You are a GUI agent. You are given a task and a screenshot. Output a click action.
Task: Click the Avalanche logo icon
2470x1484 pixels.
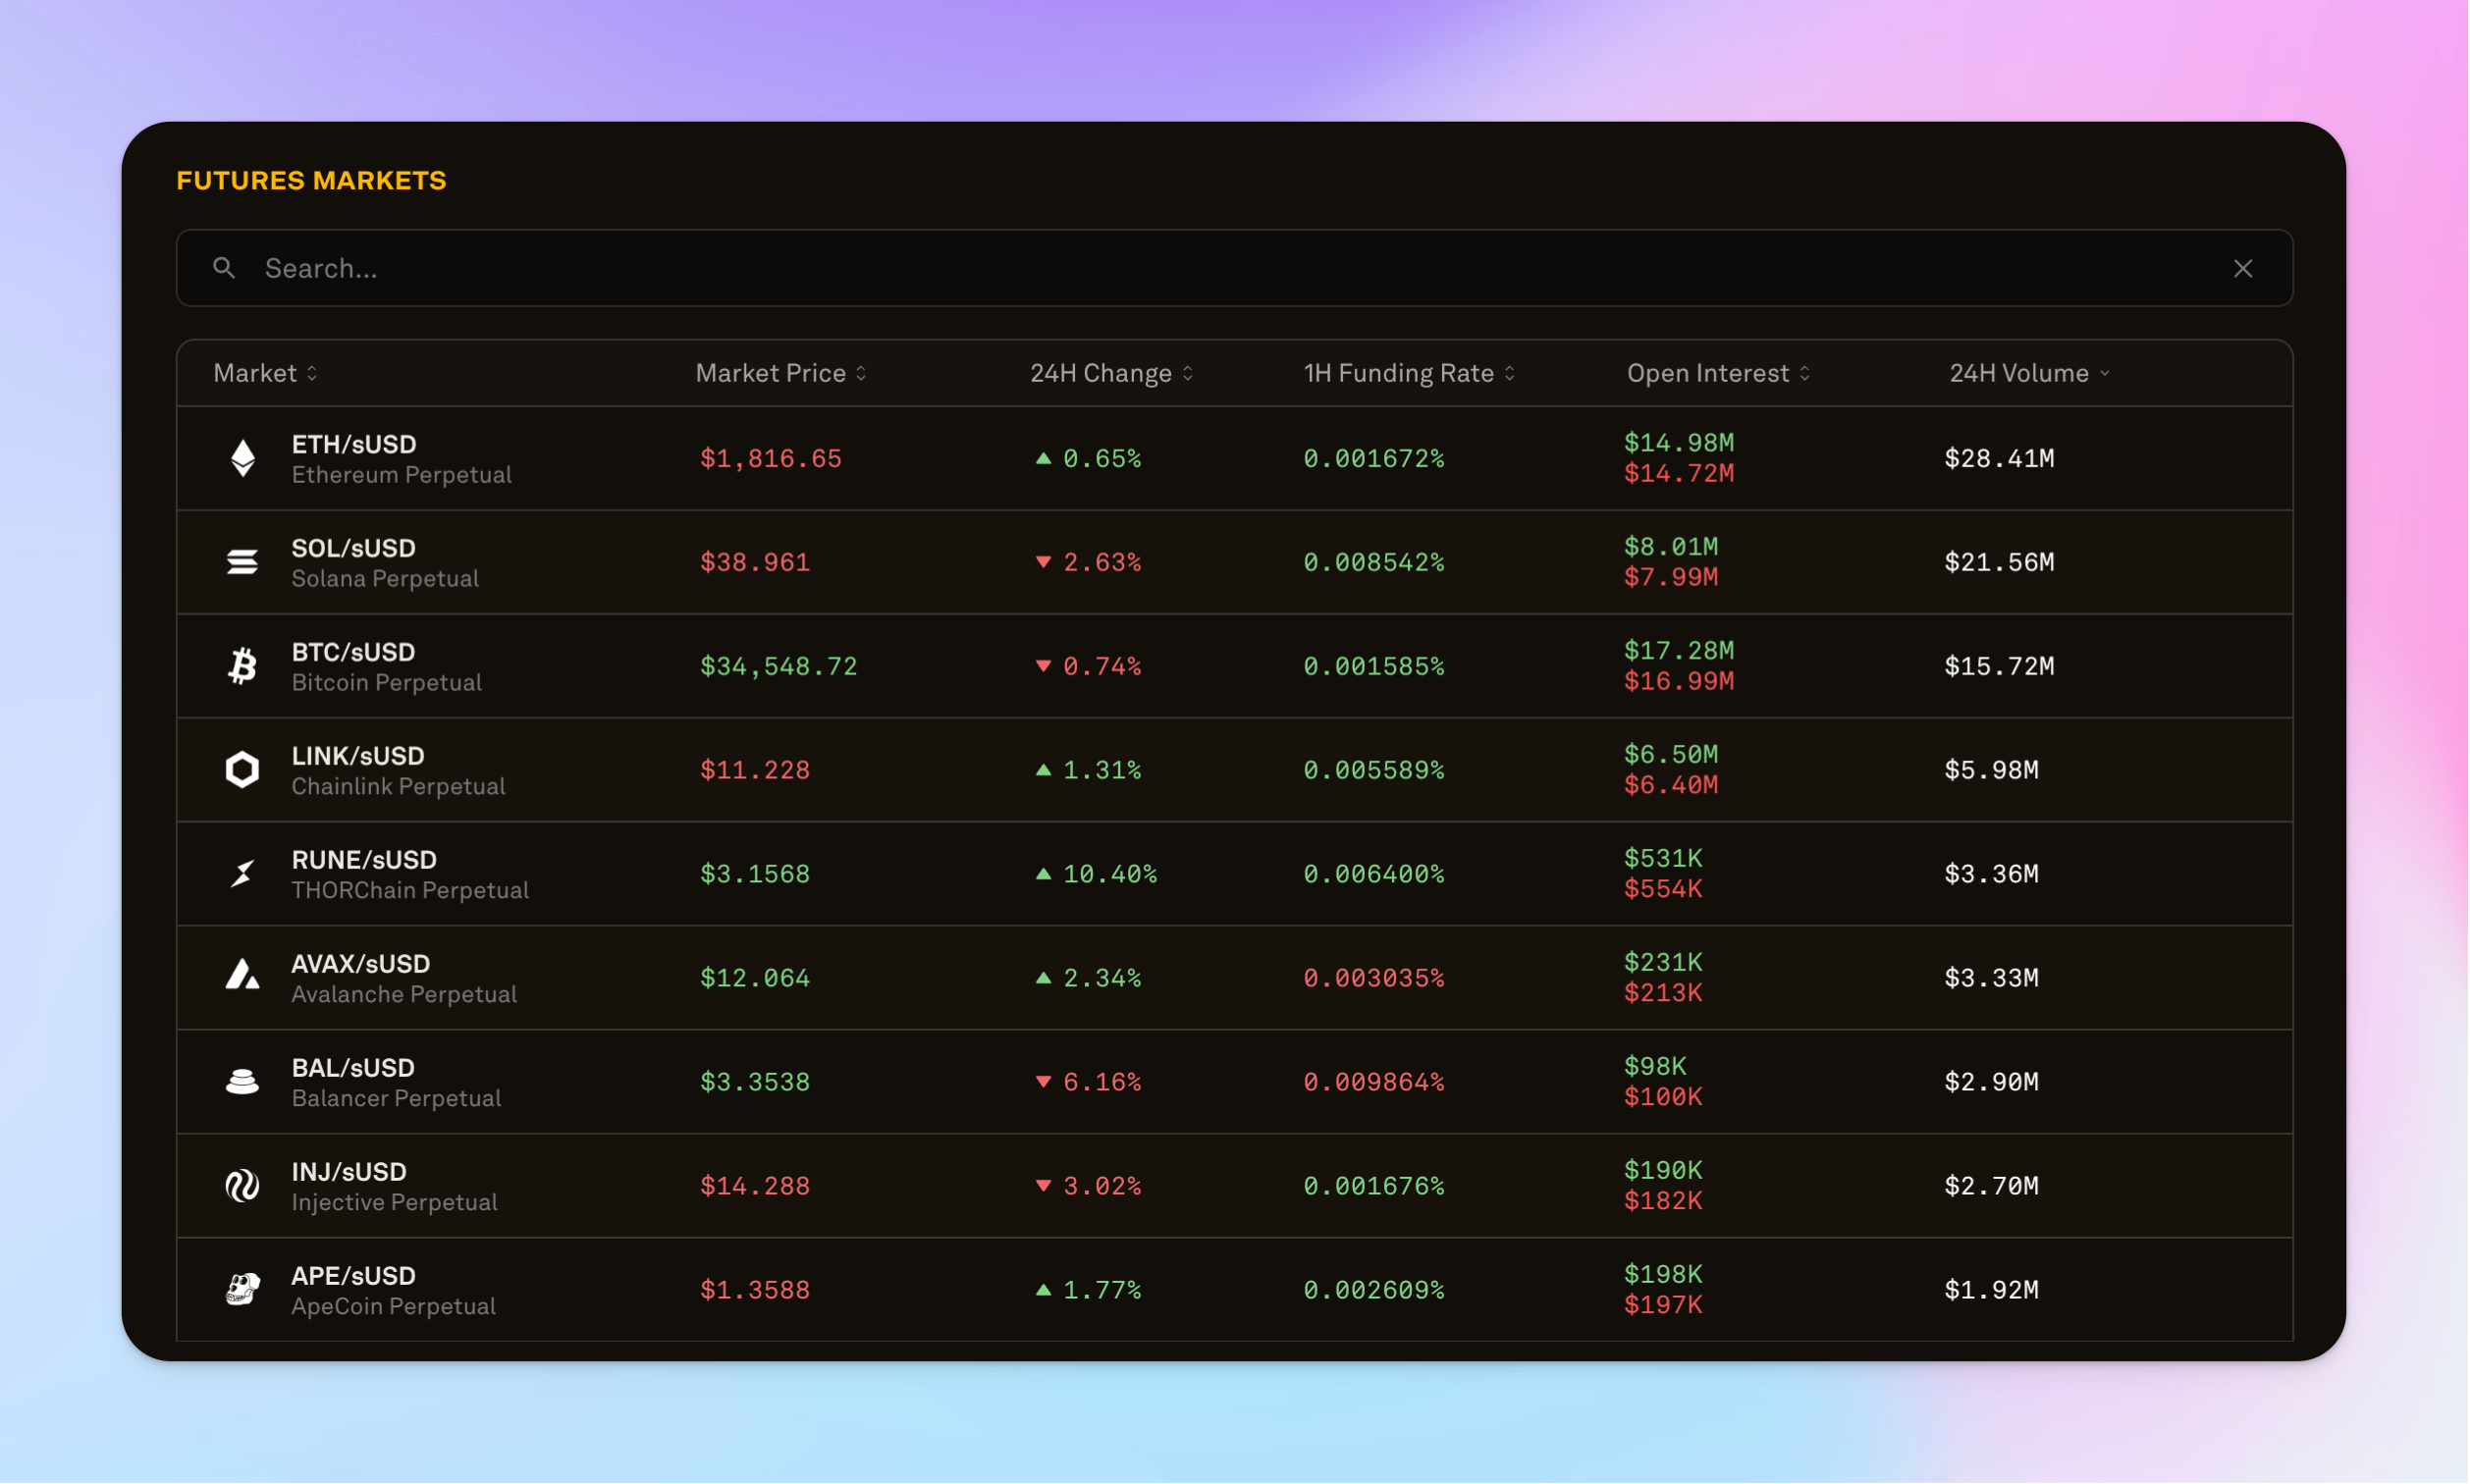coord(243,975)
